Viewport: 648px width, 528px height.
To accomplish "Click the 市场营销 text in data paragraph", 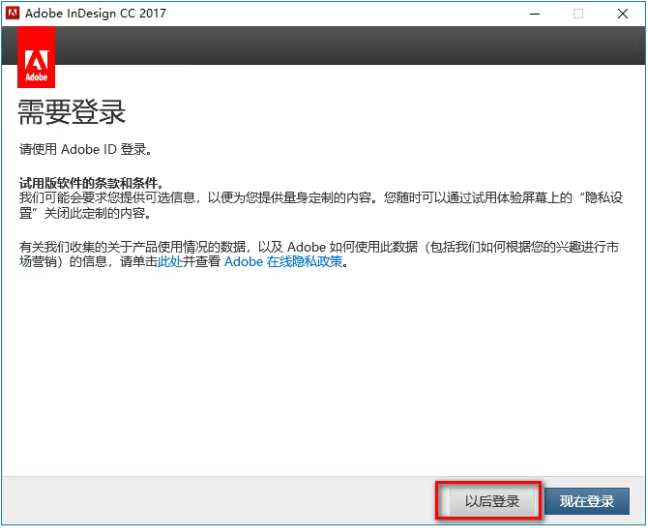I will [x=34, y=262].
